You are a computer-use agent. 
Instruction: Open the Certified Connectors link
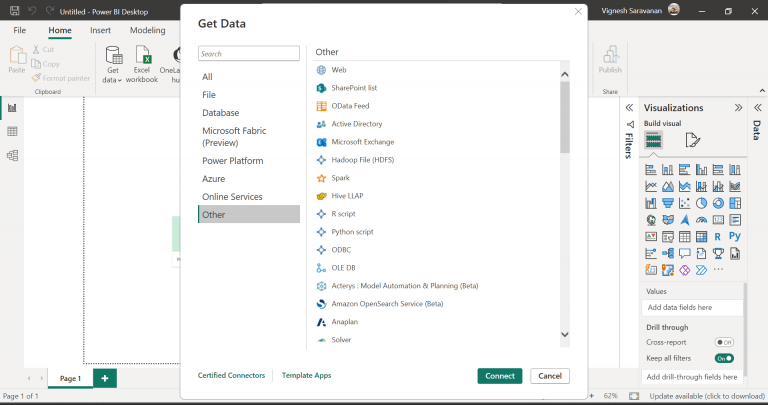point(231,375)
